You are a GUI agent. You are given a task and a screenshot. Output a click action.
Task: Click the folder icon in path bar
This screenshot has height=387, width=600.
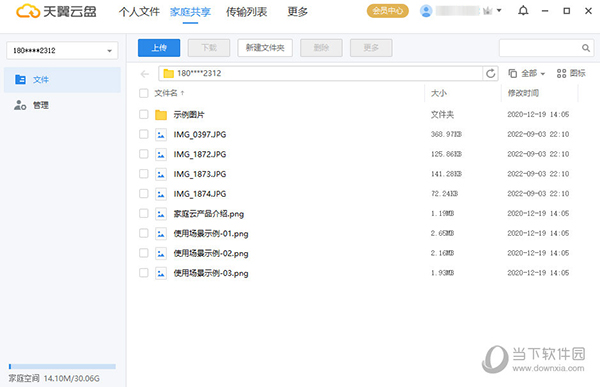coord(168,73)
